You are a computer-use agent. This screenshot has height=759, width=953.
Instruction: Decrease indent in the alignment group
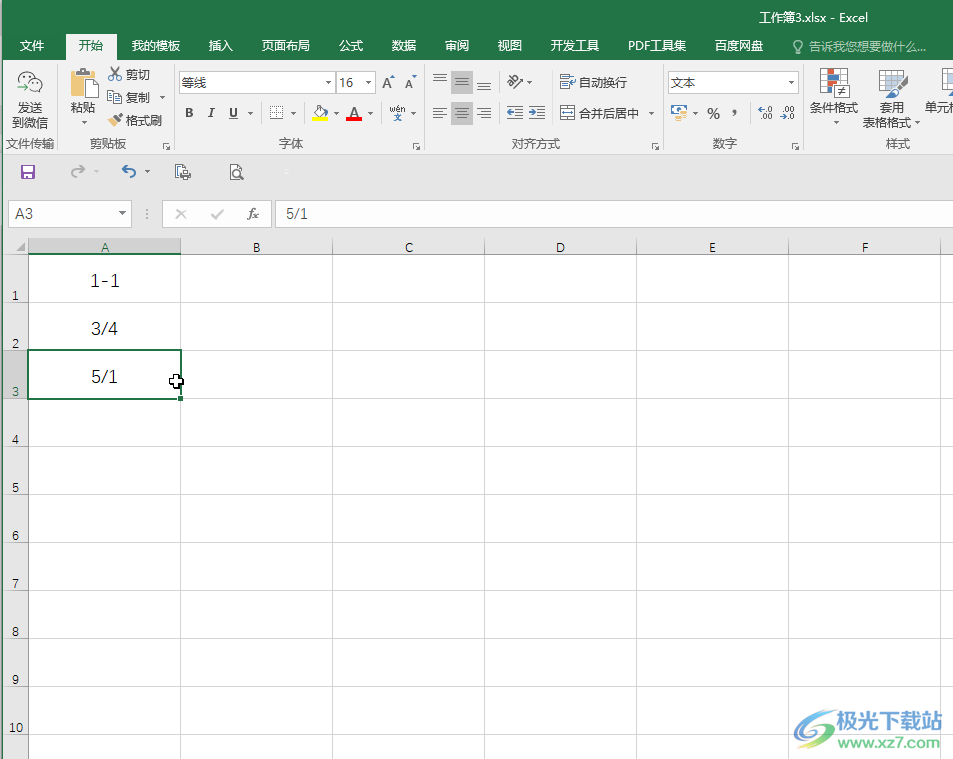coord(515,112)
